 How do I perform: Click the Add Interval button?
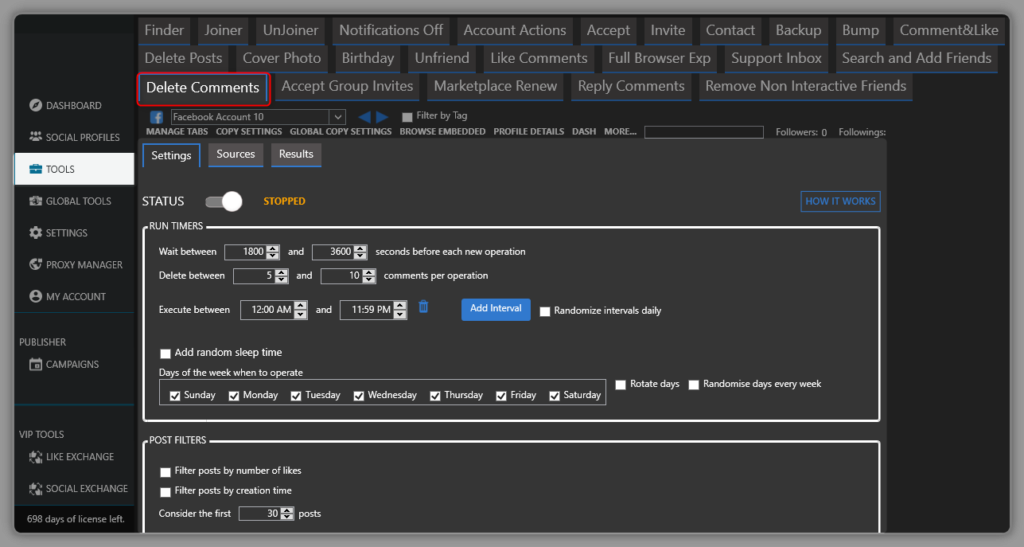pos(496,309)
